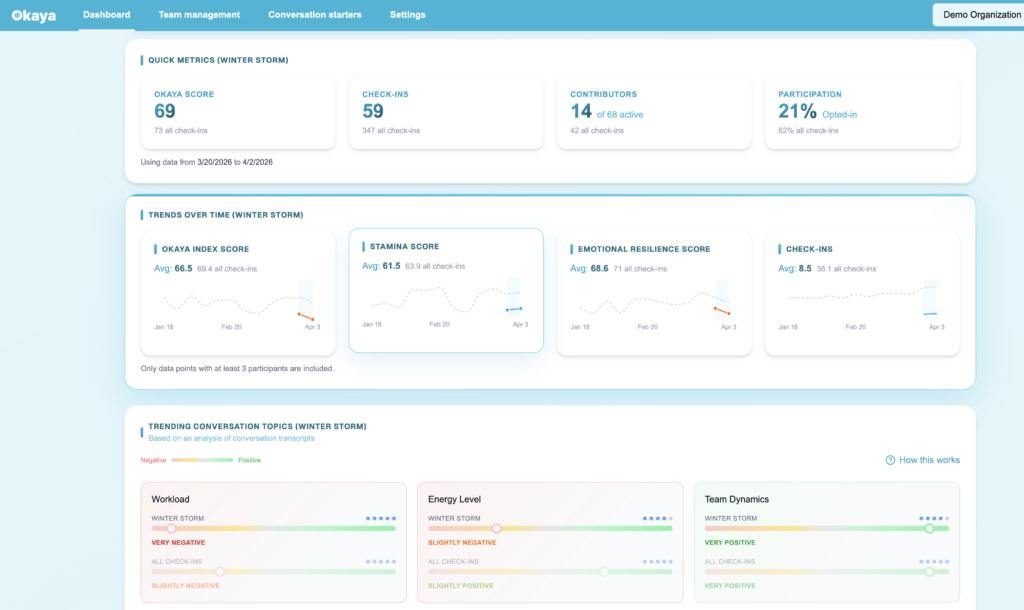The width and height of the screenshot is (1024, 610).
Task: Click the Negative to Positive legend gradient
Action: click(x=202, y=460)
